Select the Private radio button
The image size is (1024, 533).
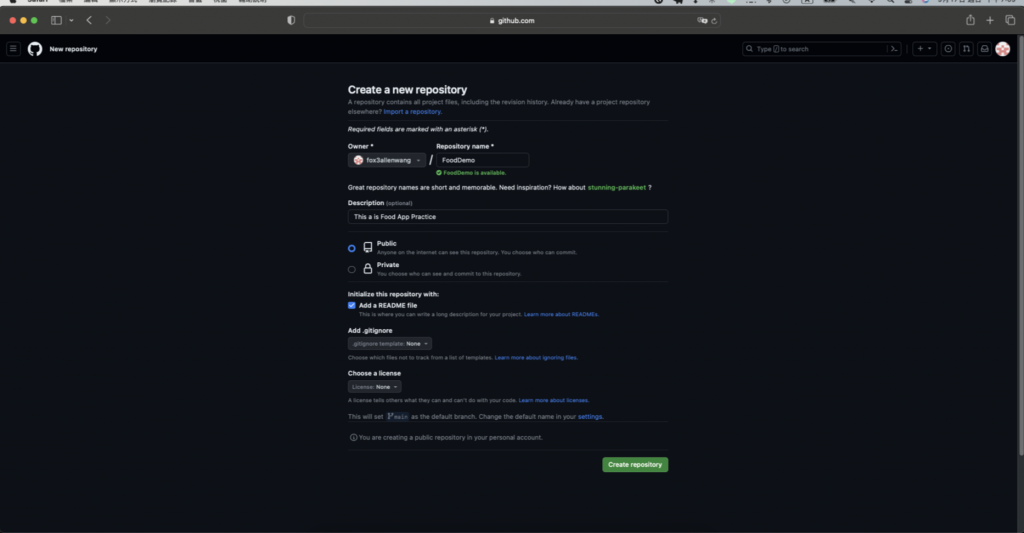tap(352, 269)
